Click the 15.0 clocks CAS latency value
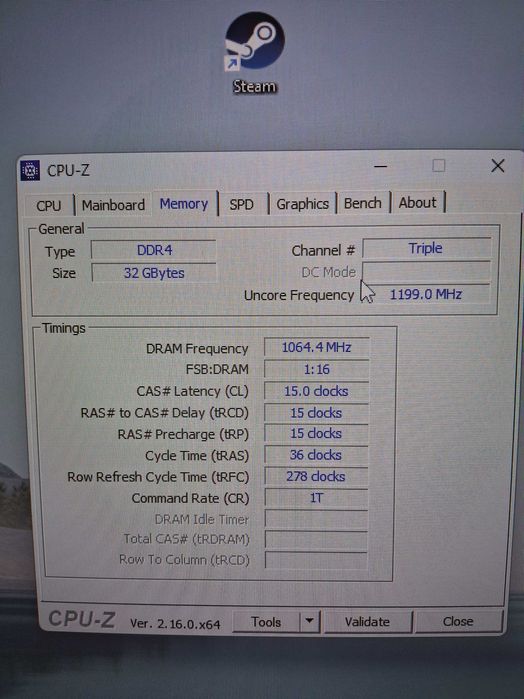The height and width of the screenshot is (699, 524). [317, 391]
